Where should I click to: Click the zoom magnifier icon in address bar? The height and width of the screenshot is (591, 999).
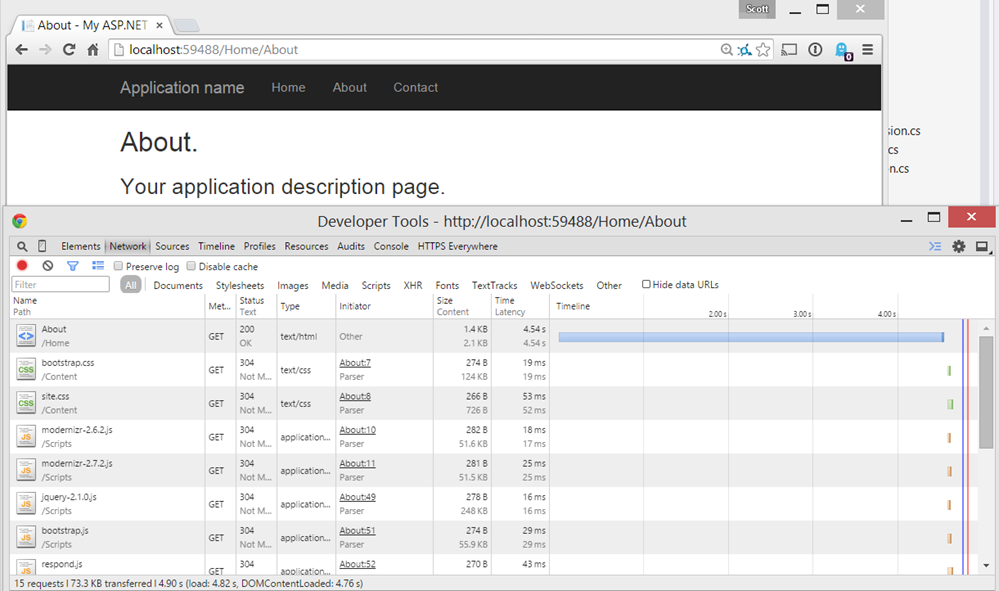click(x=726, y=50)
